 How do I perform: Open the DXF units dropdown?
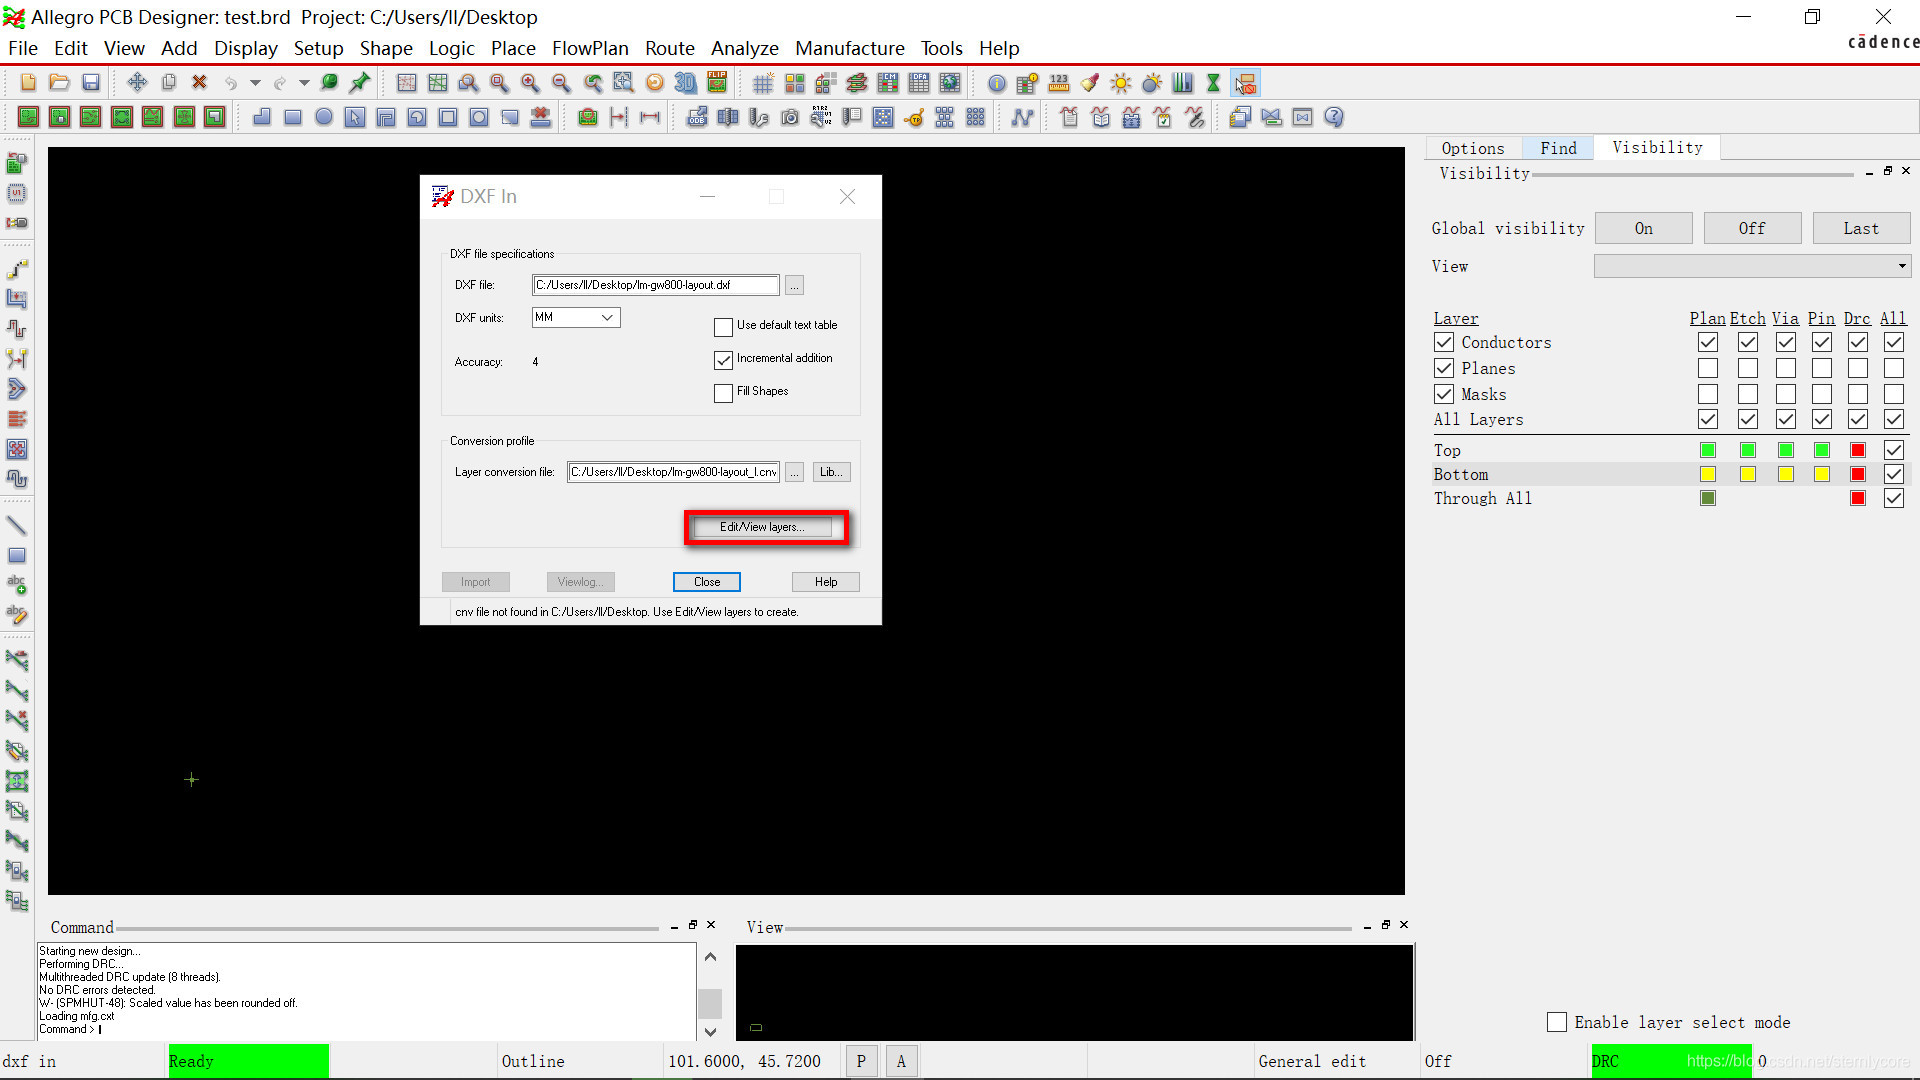point(576,317)
